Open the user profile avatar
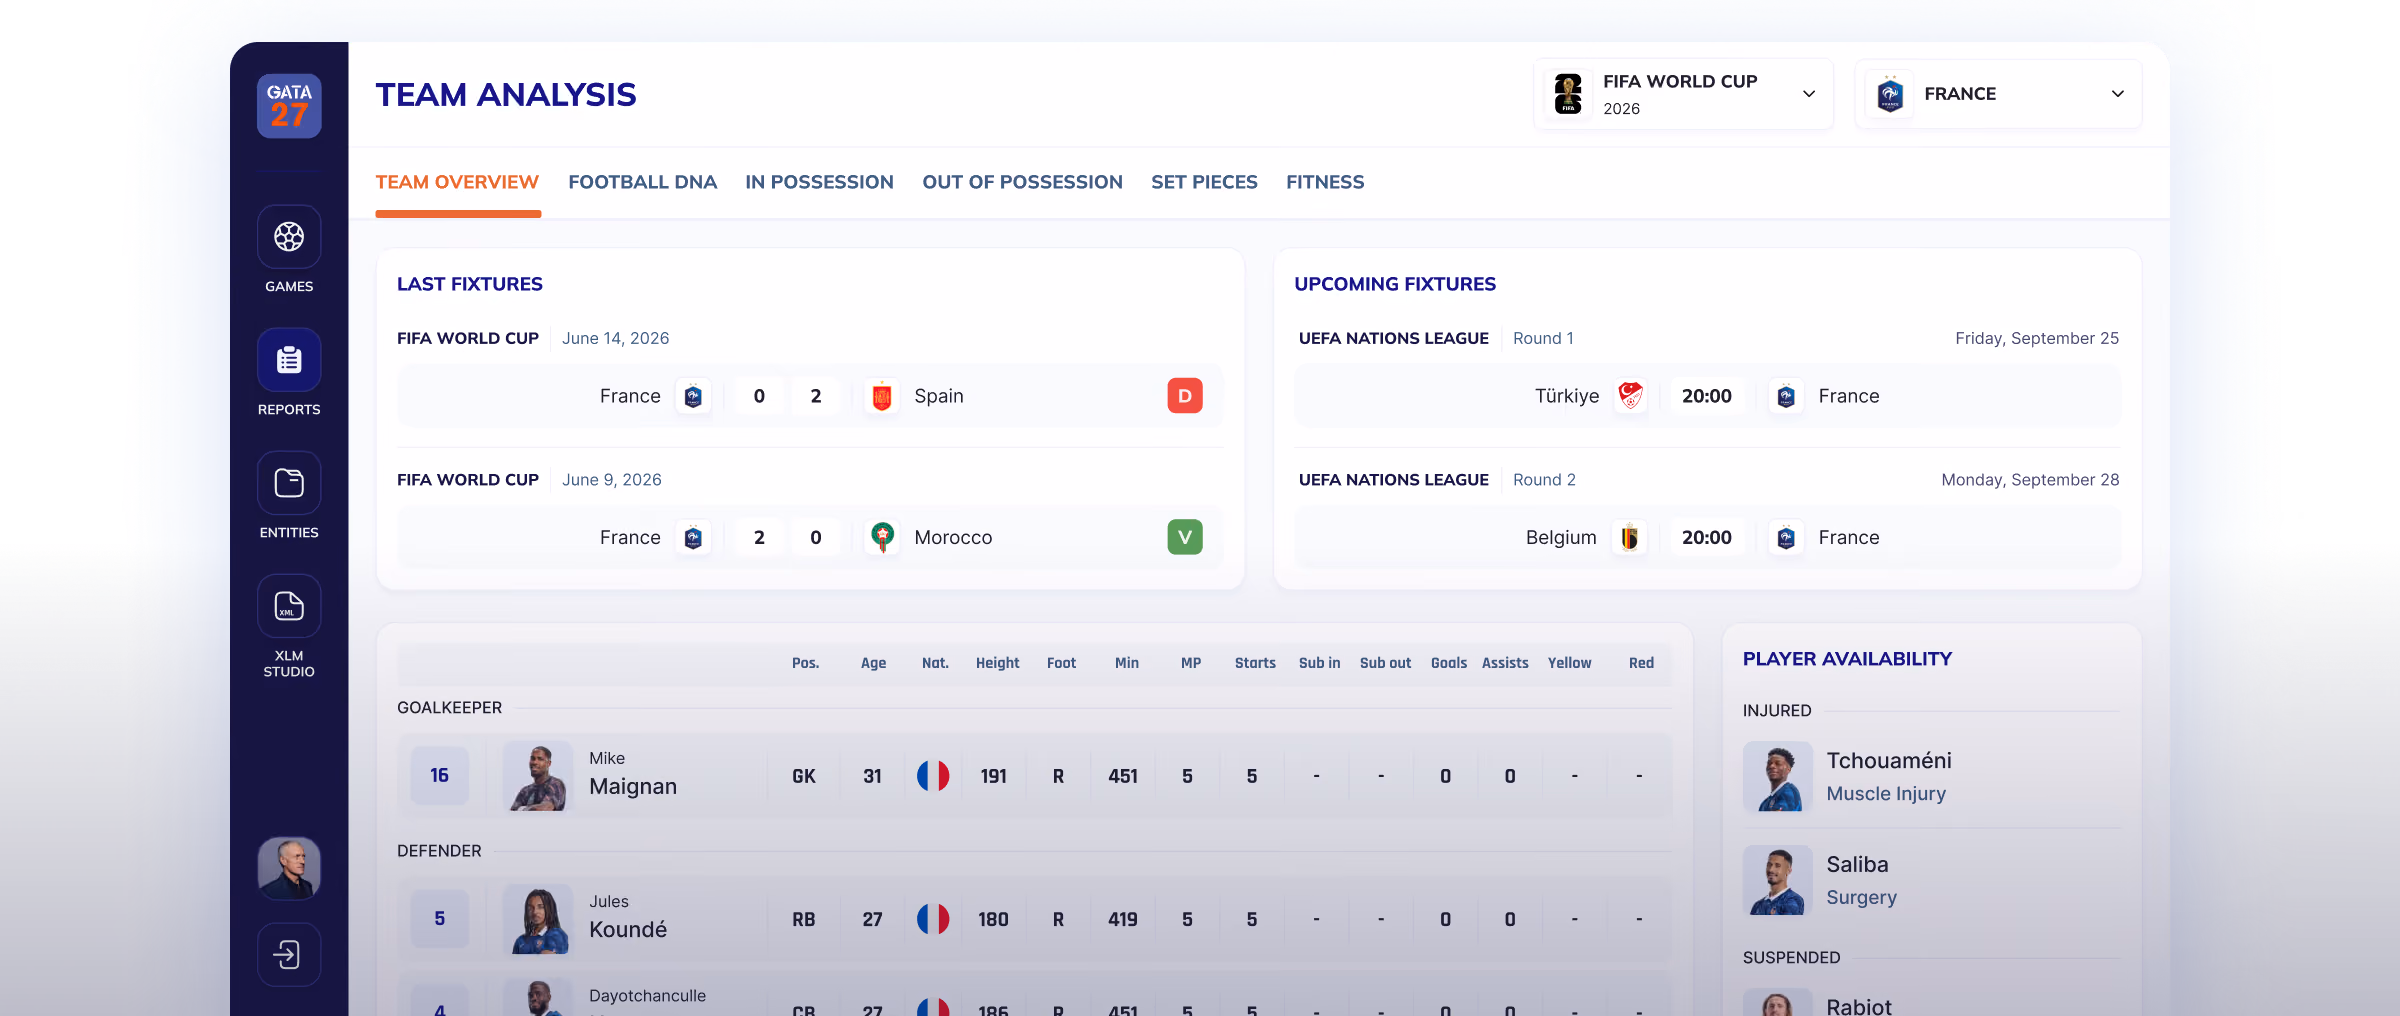Image resolution: width=2400 pixels, height=1016 pixels. (x=289, y=868)
